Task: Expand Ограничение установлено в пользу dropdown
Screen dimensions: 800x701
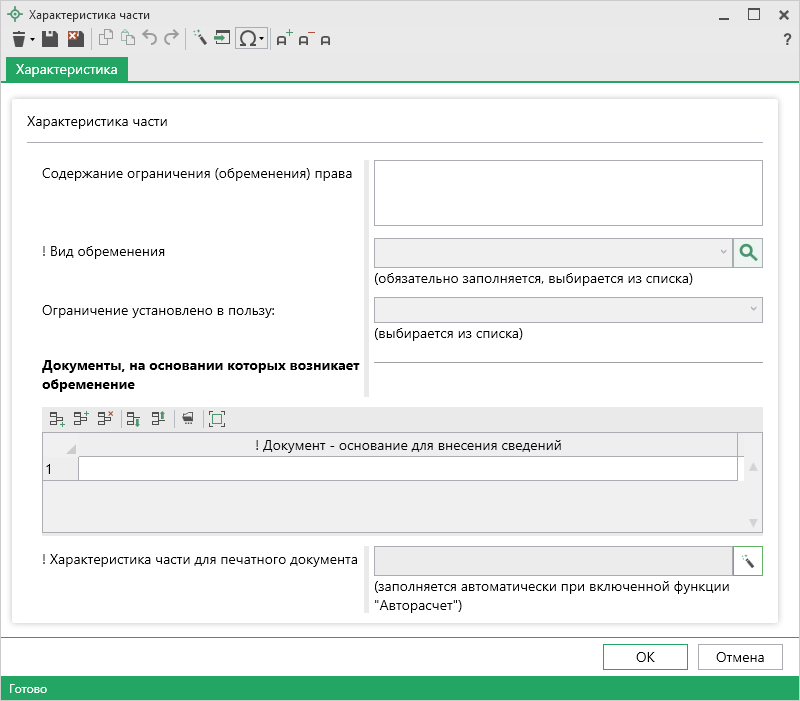Action: click(x=752, y=310)
